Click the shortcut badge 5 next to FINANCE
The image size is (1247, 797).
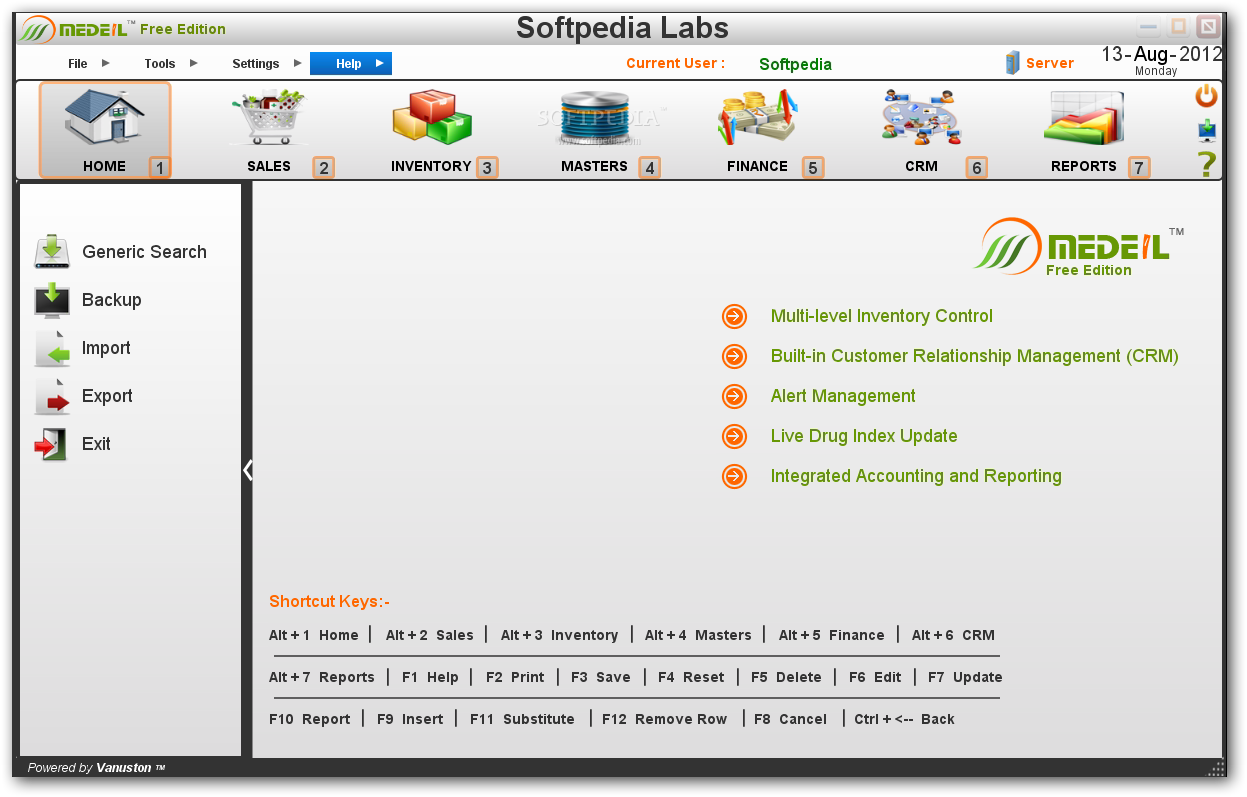(x=813, y=168)
